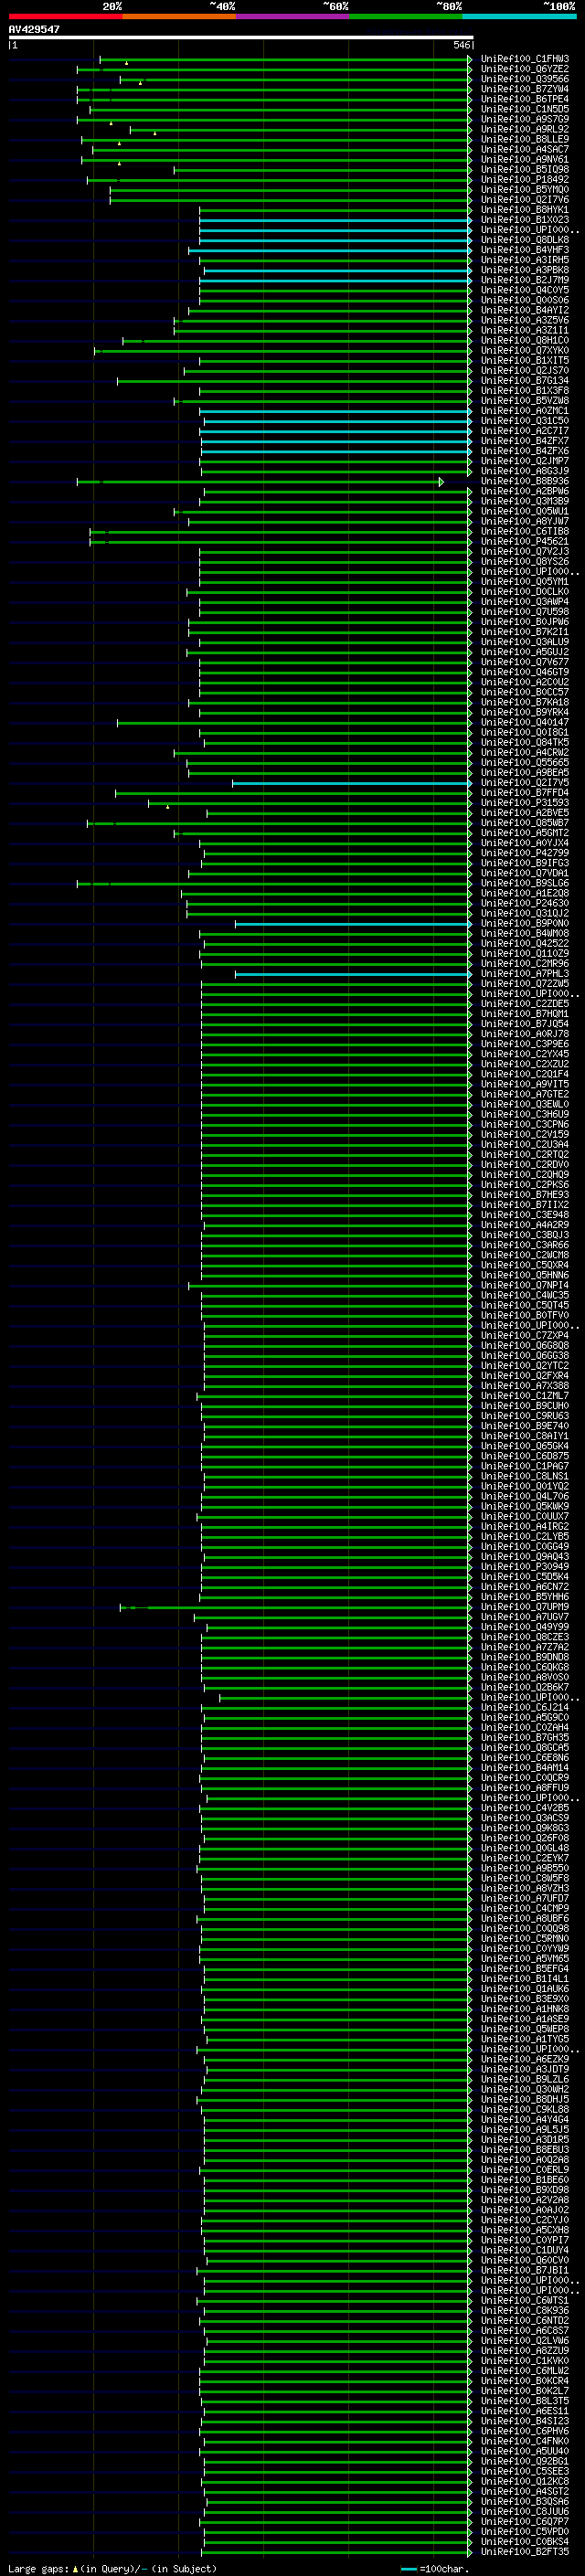
Task: Select hit UniRef100_C0BKS4
Action: (x=525, y=2541)
